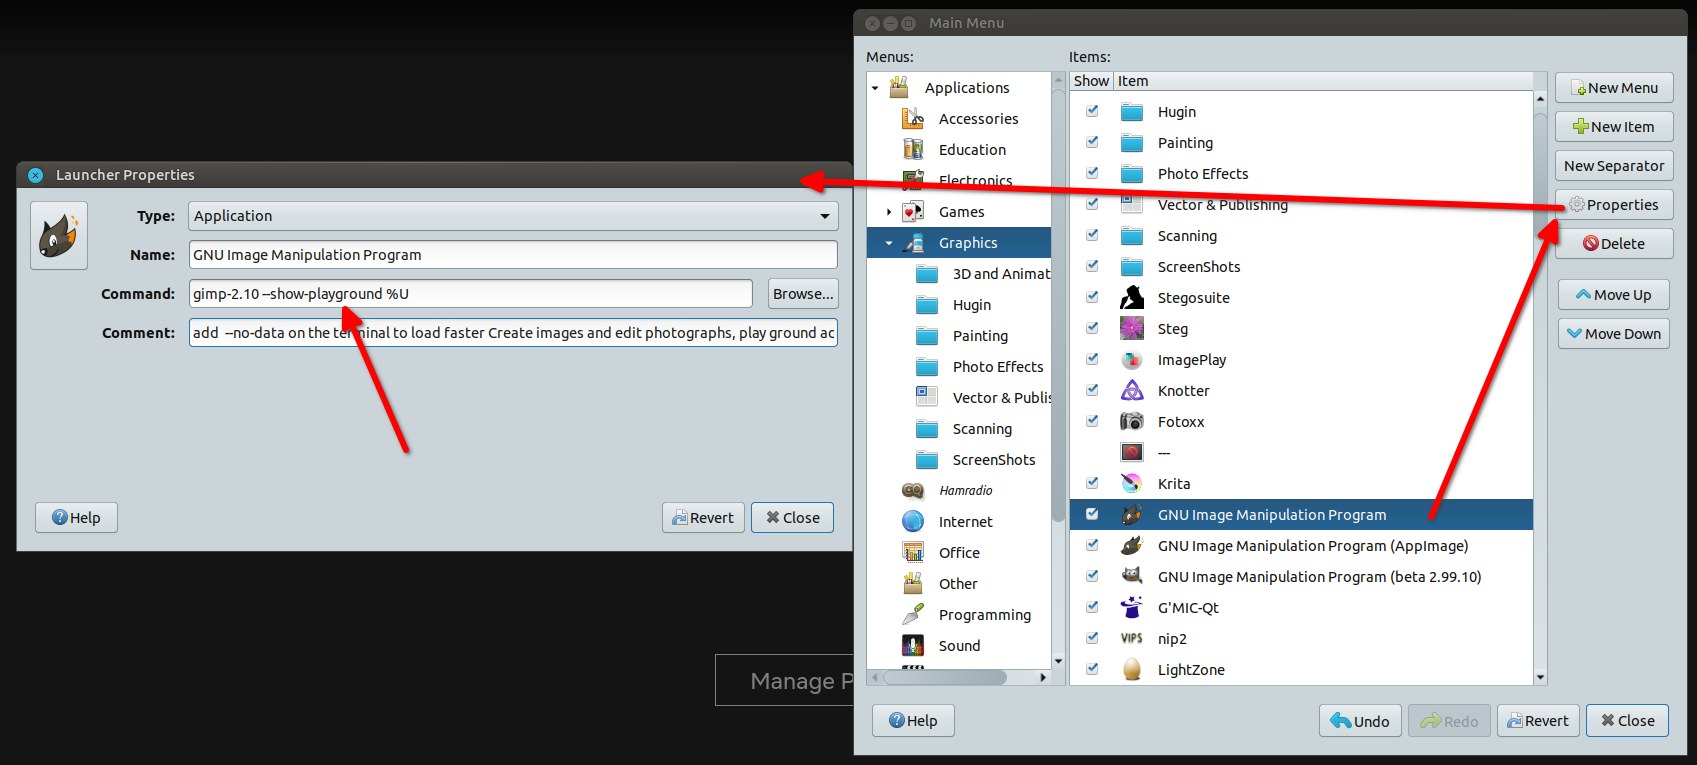Click into the Comment input field
The width and height of the screenshot is (1697, 765).
tap(513, 333)
